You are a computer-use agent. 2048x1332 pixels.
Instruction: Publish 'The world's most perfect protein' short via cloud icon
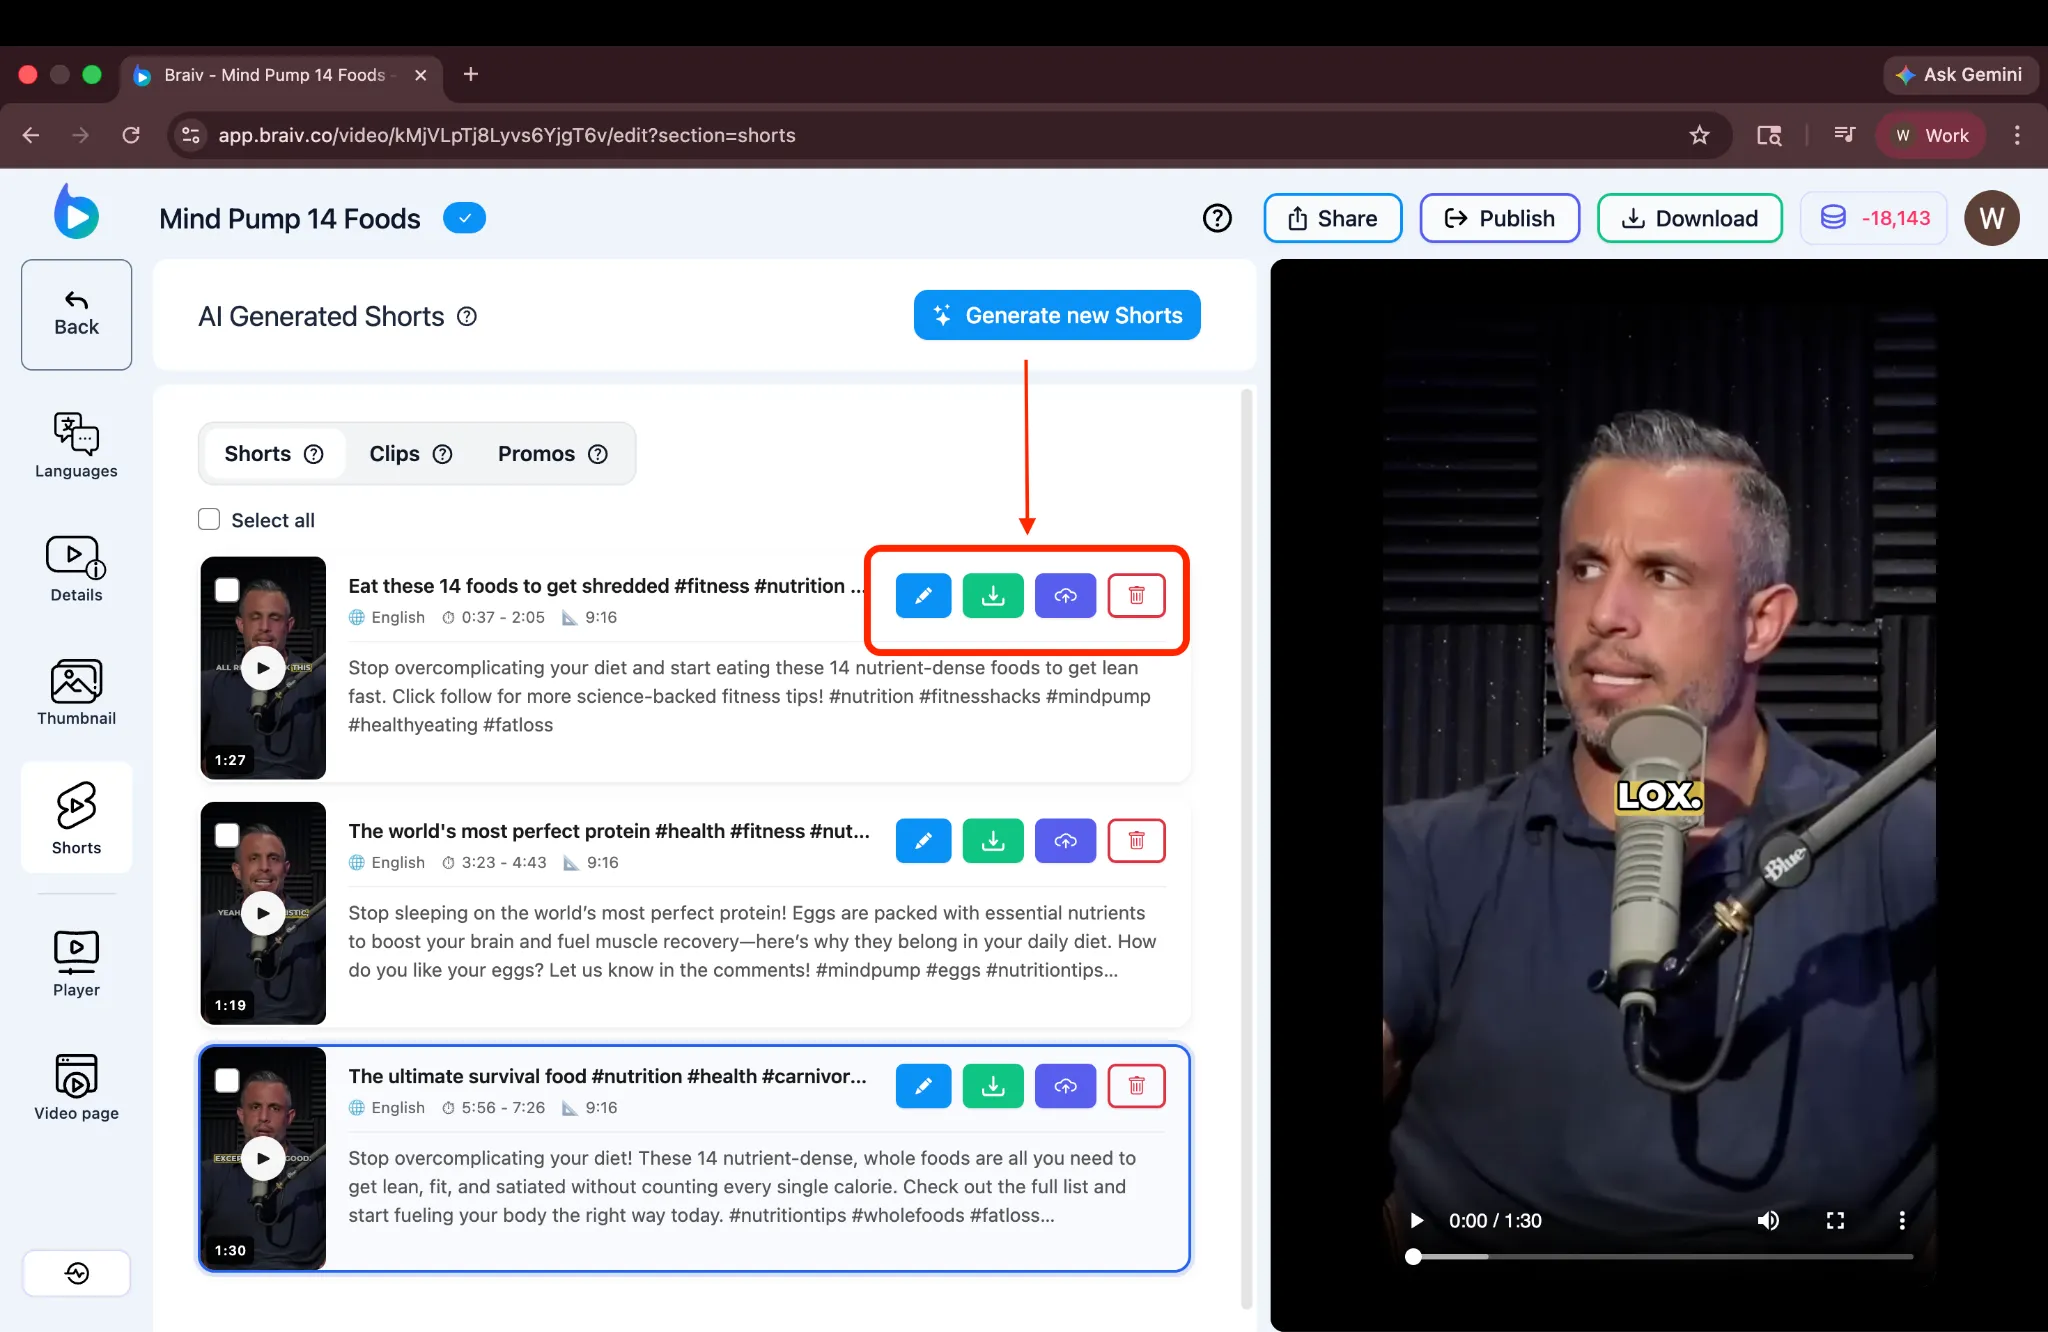click(x=1065, y=841)
